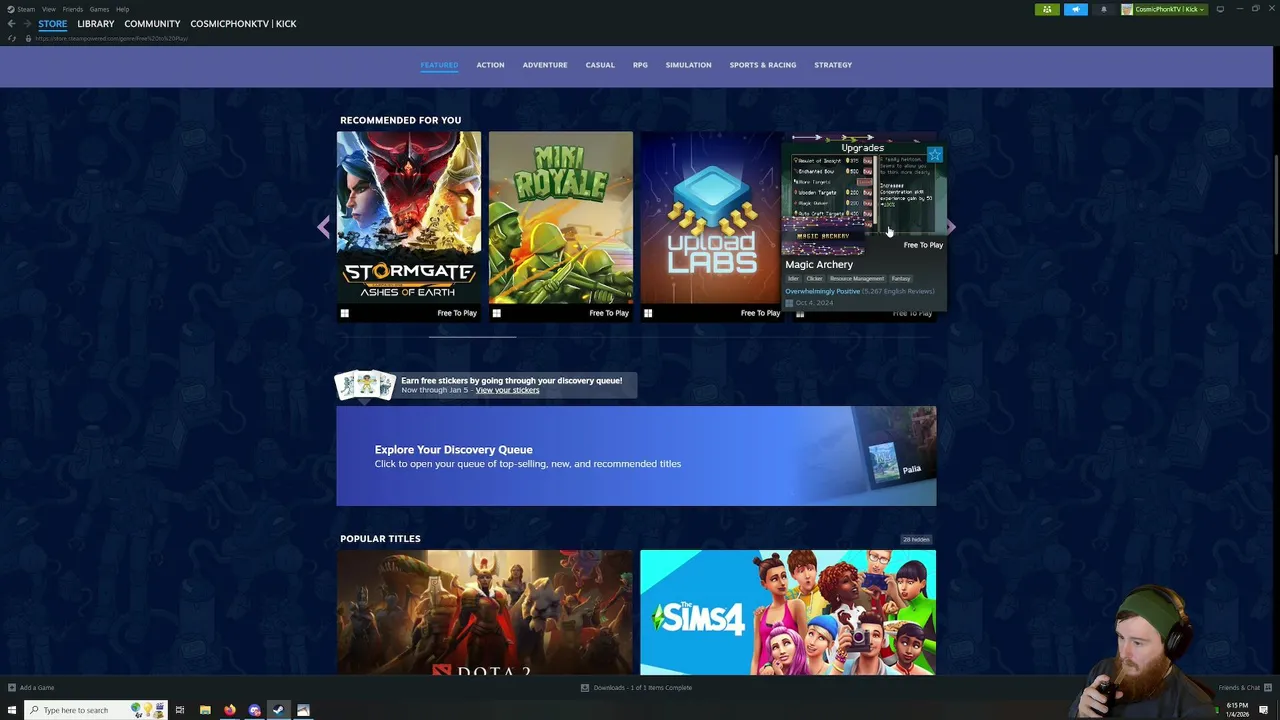Go to the LIBRARY section
Image resolution: width=1280 pixels, height=720 pixels.
point(96,24)
